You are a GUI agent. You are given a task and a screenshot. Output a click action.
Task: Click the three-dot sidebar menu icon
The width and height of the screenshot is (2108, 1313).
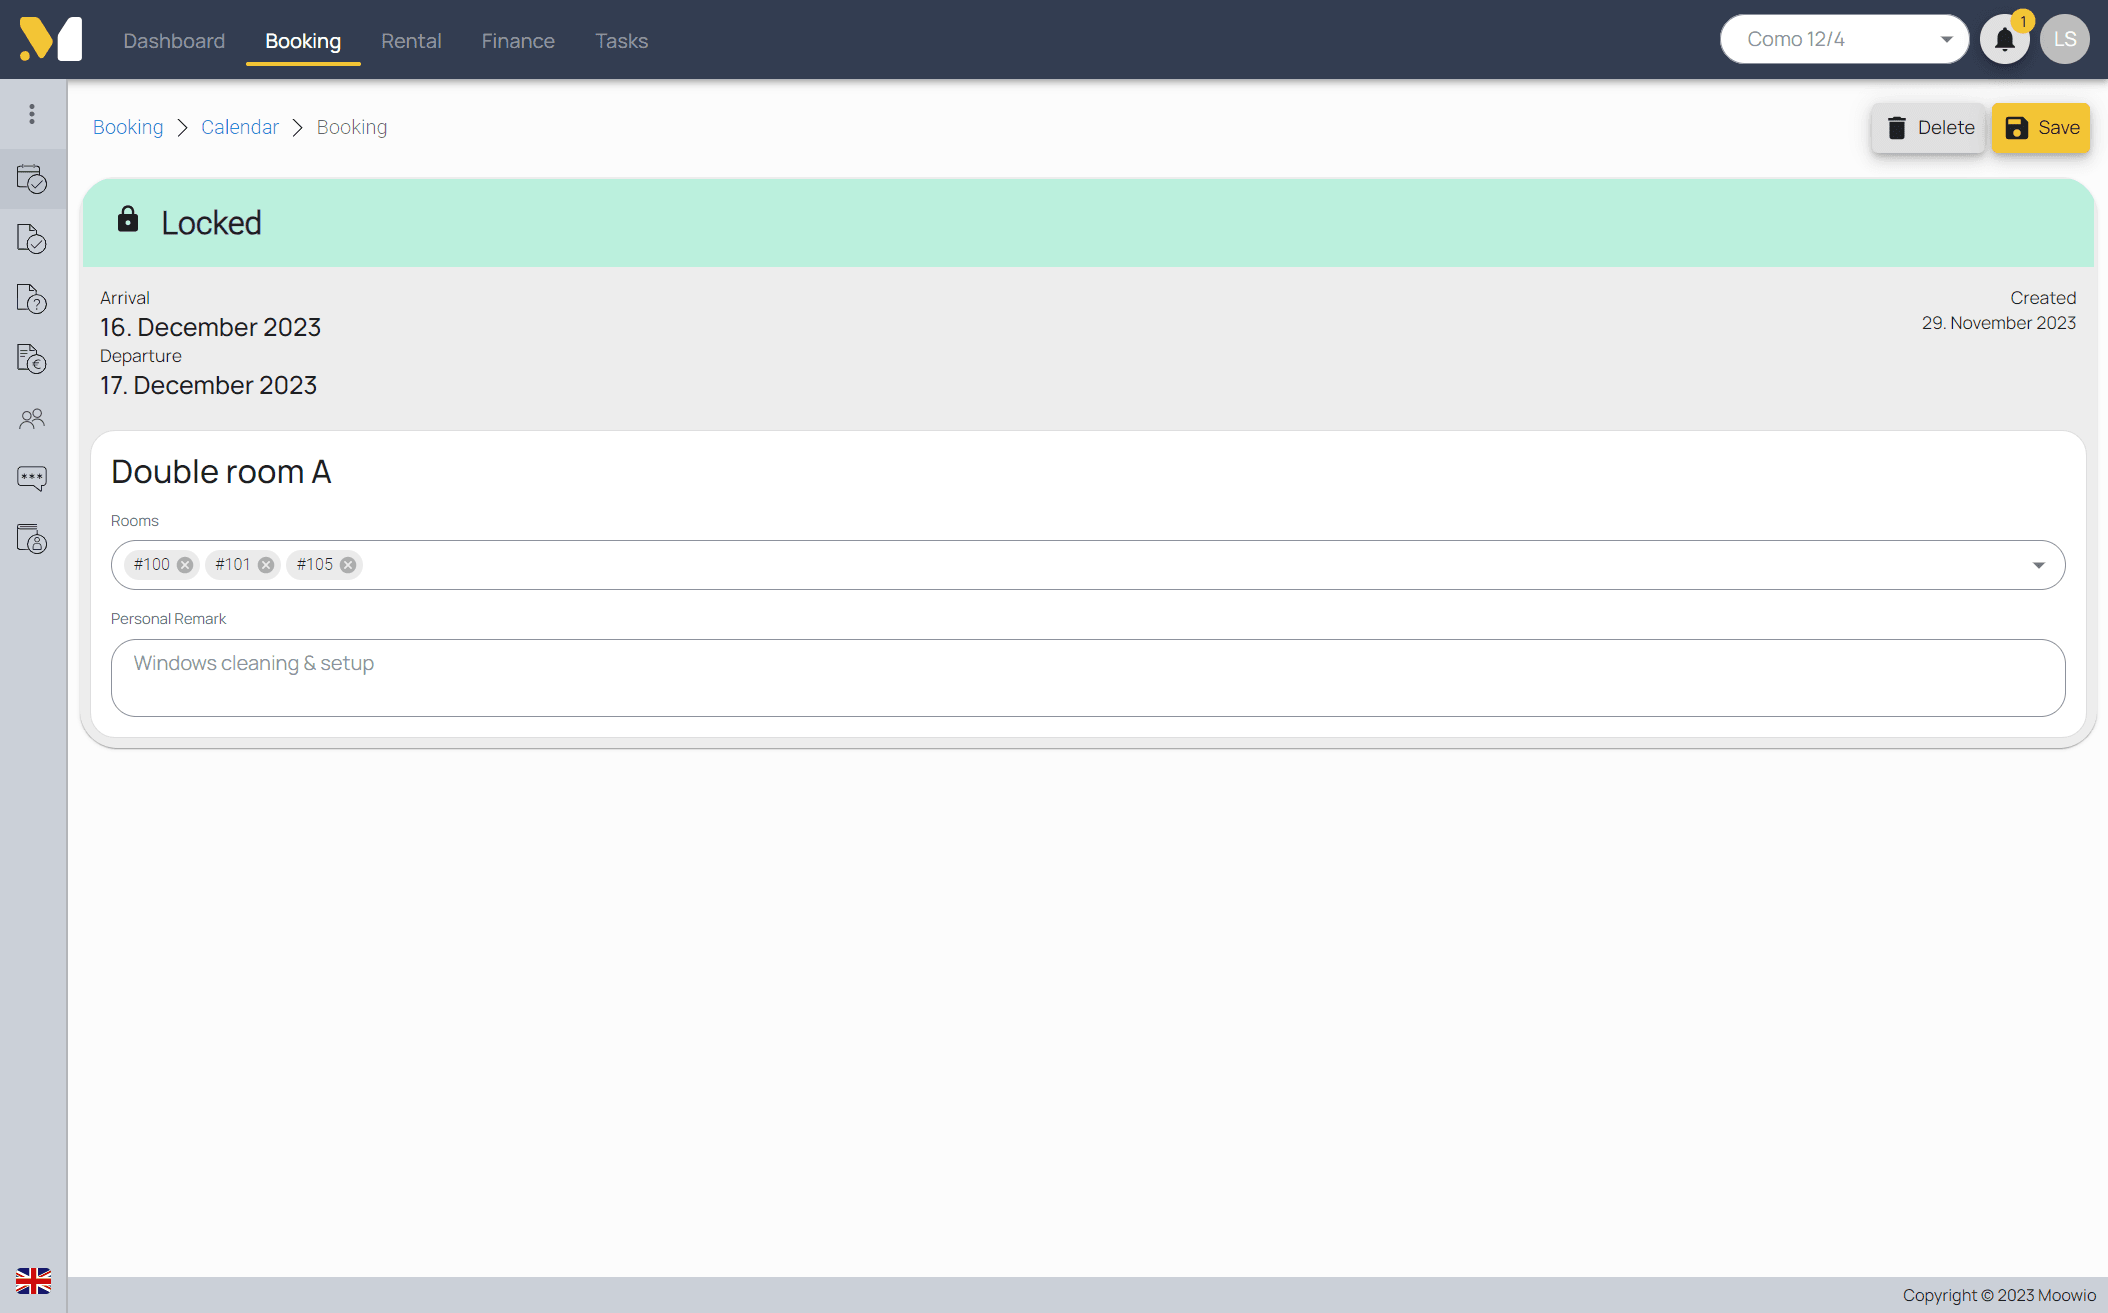(32, 114)
